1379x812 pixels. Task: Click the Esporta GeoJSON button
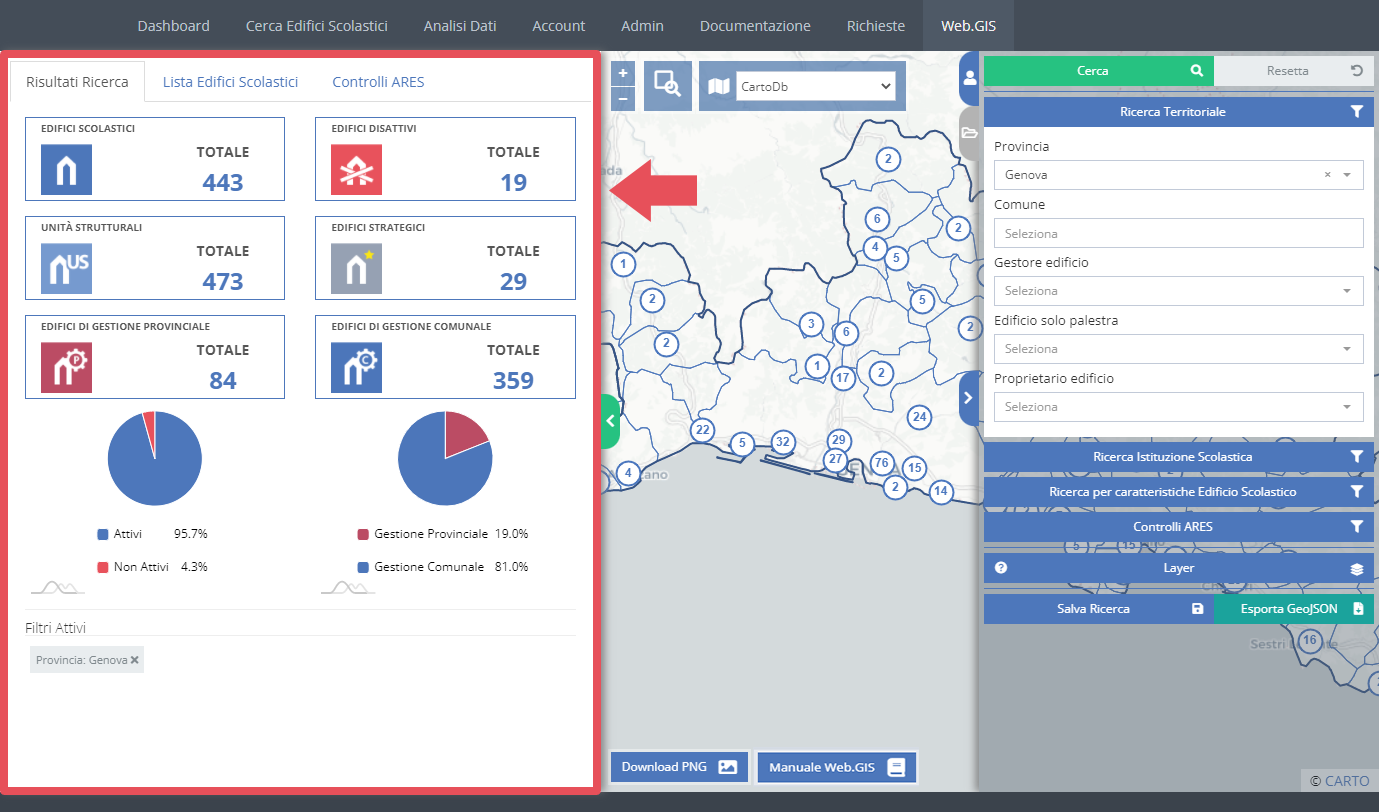pyautogui.click(x=1295, y=609)
